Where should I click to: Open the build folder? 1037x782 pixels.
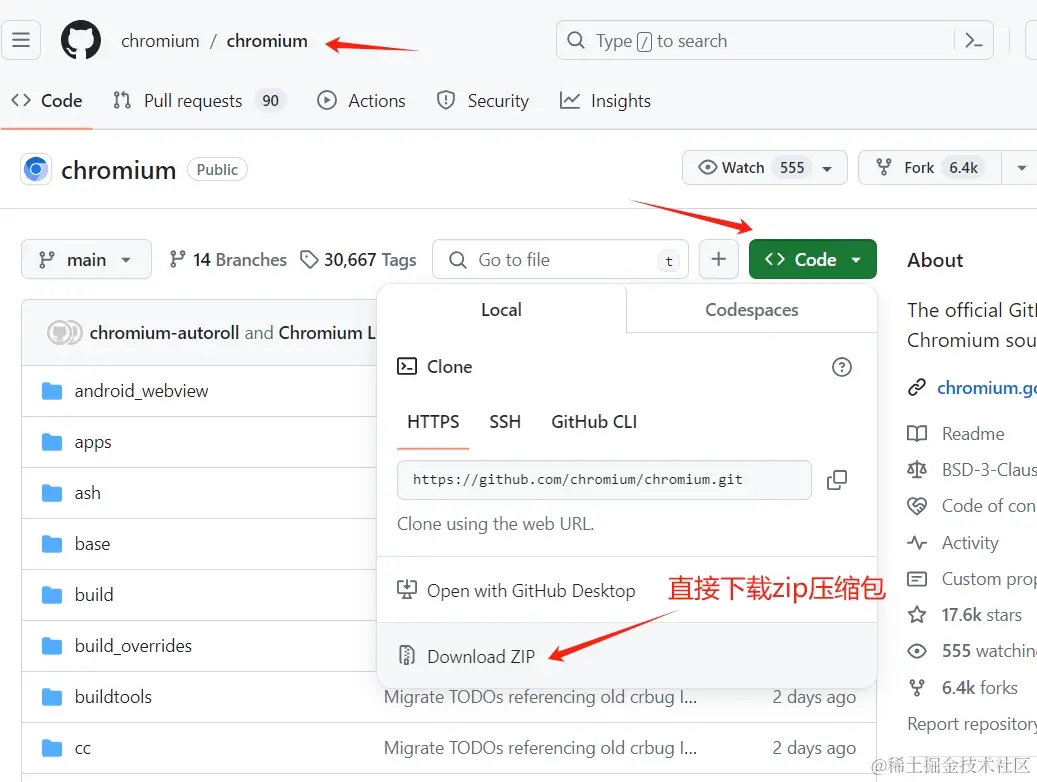coord(94,595)
